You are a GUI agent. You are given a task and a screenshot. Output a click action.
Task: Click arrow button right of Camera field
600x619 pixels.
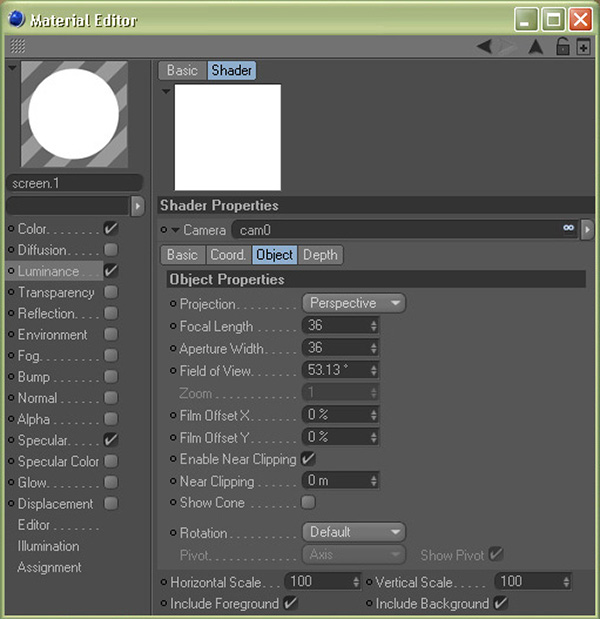(587, 230)
